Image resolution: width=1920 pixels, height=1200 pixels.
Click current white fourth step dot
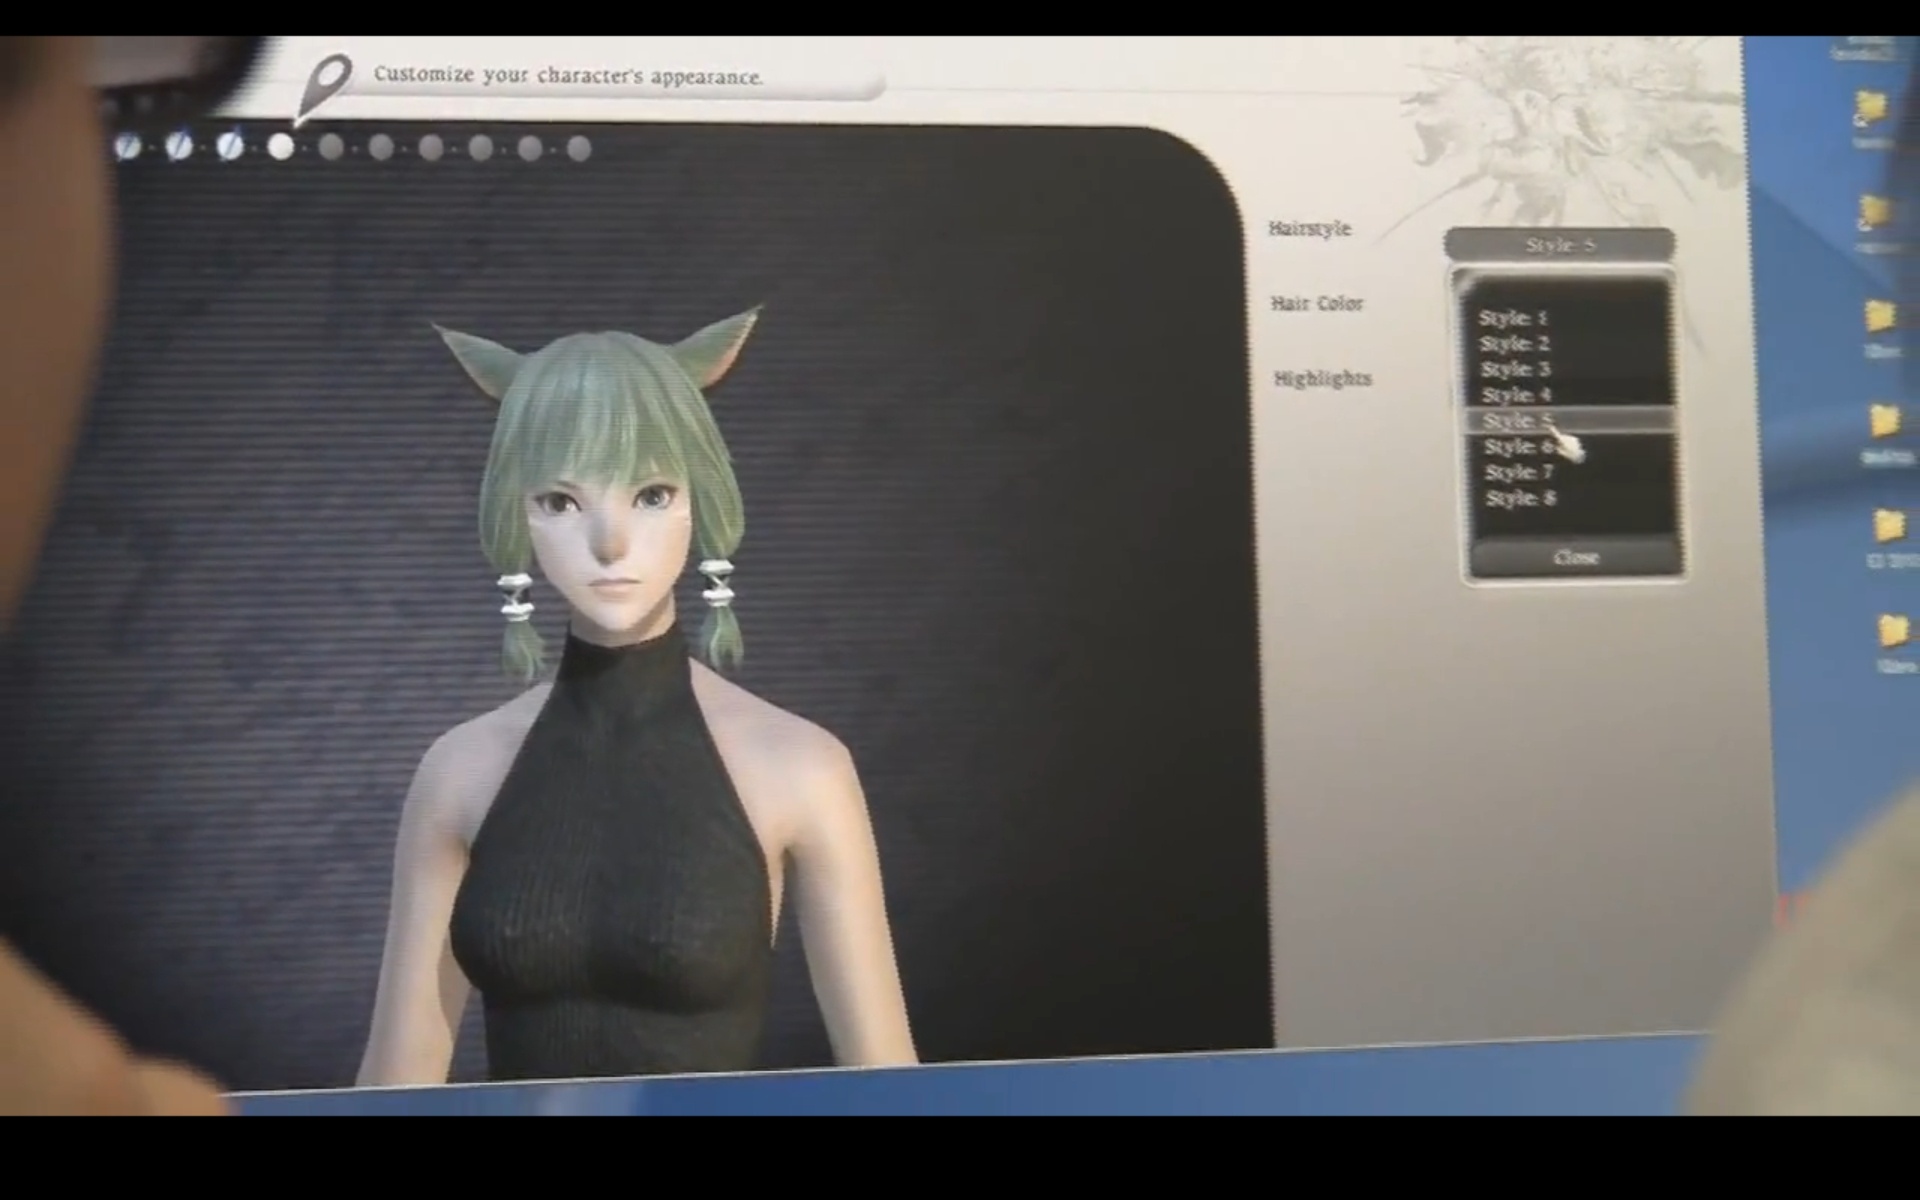click(x=281, y=147)
